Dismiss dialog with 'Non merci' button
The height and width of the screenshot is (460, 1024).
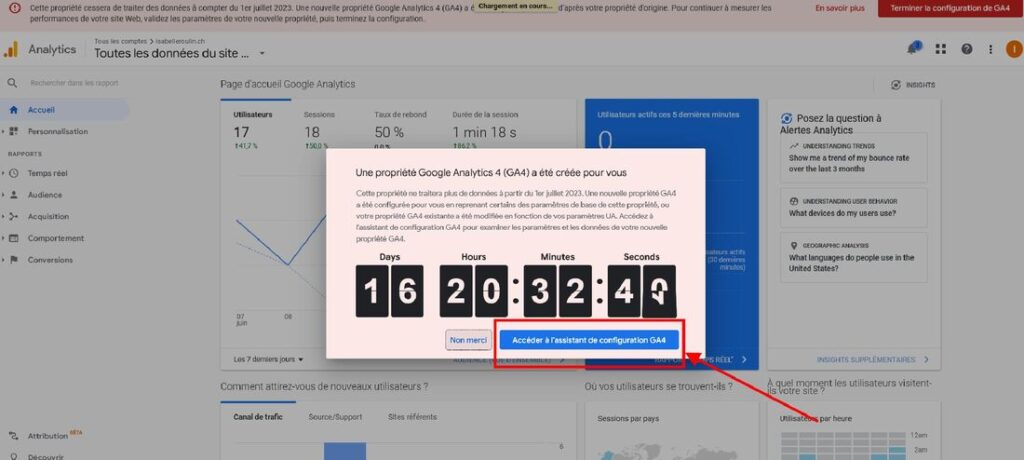[468, 340]
